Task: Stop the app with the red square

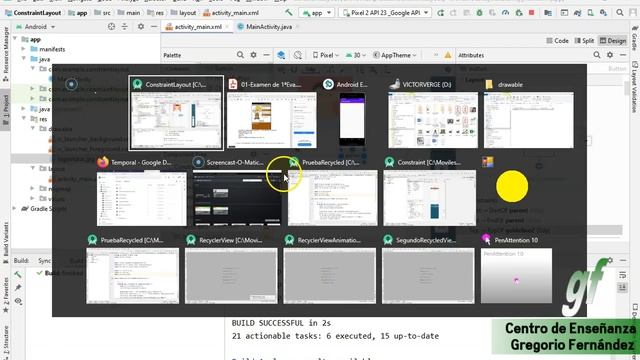Action: pos(531,13)
